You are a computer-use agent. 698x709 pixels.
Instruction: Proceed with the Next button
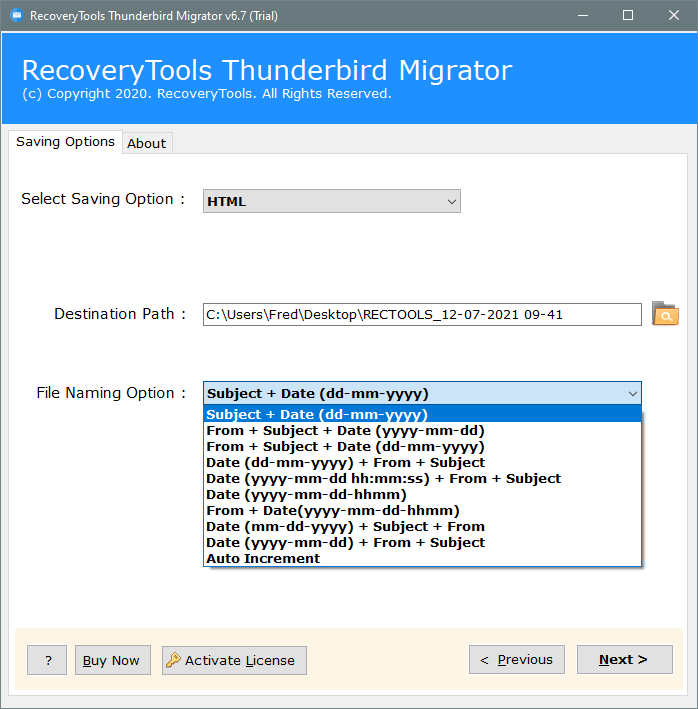click(x=625, y=660)
